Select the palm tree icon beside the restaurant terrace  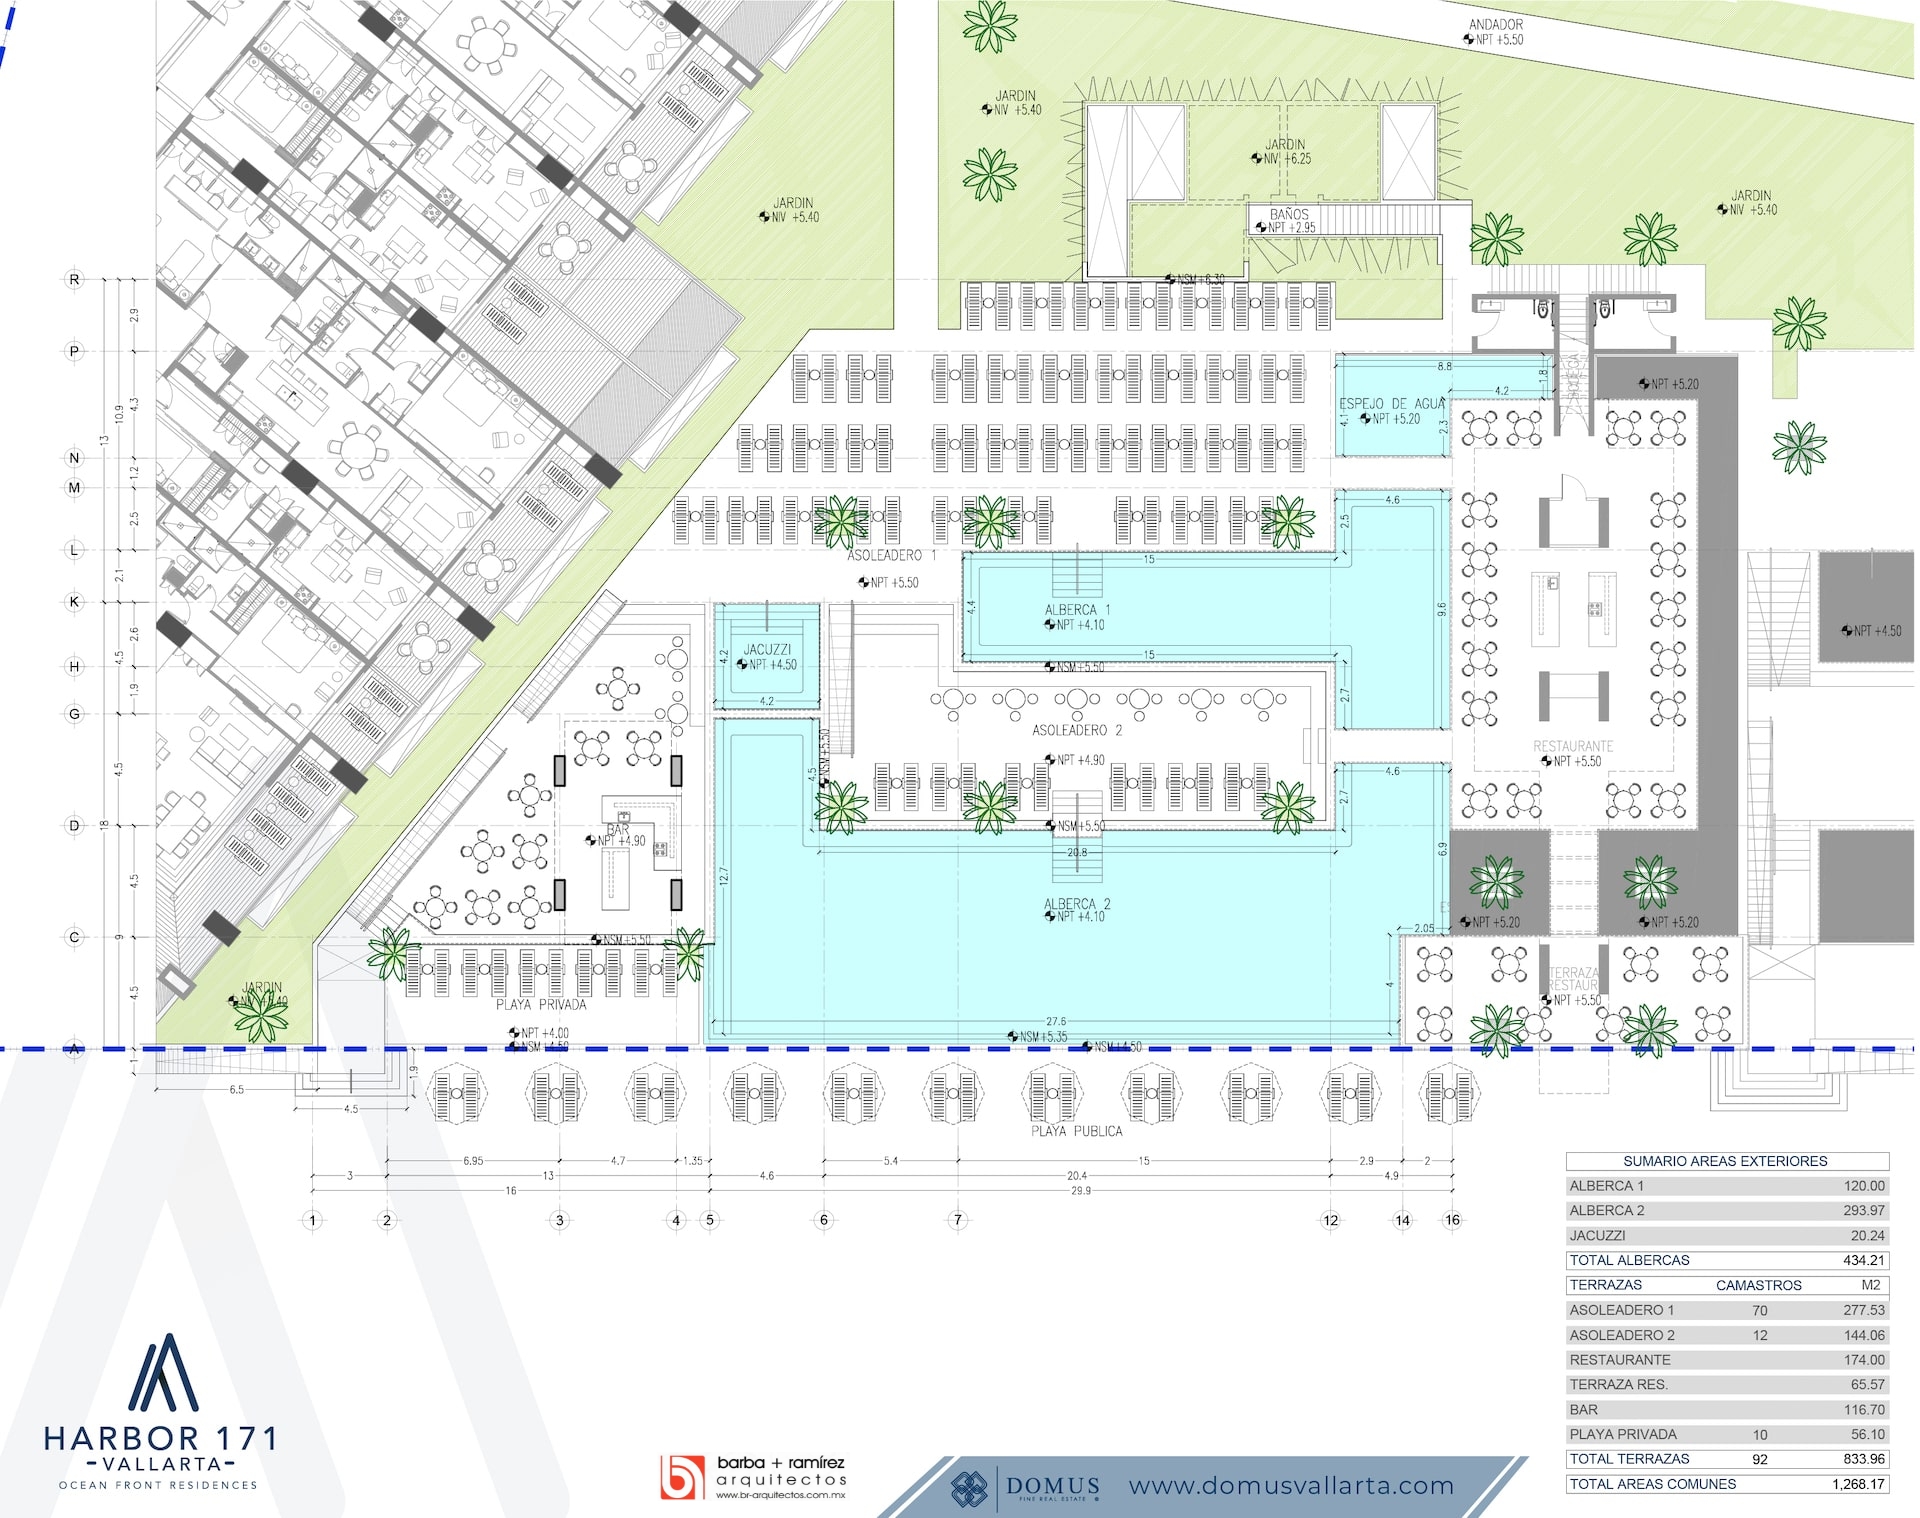pos(1495,1030)
